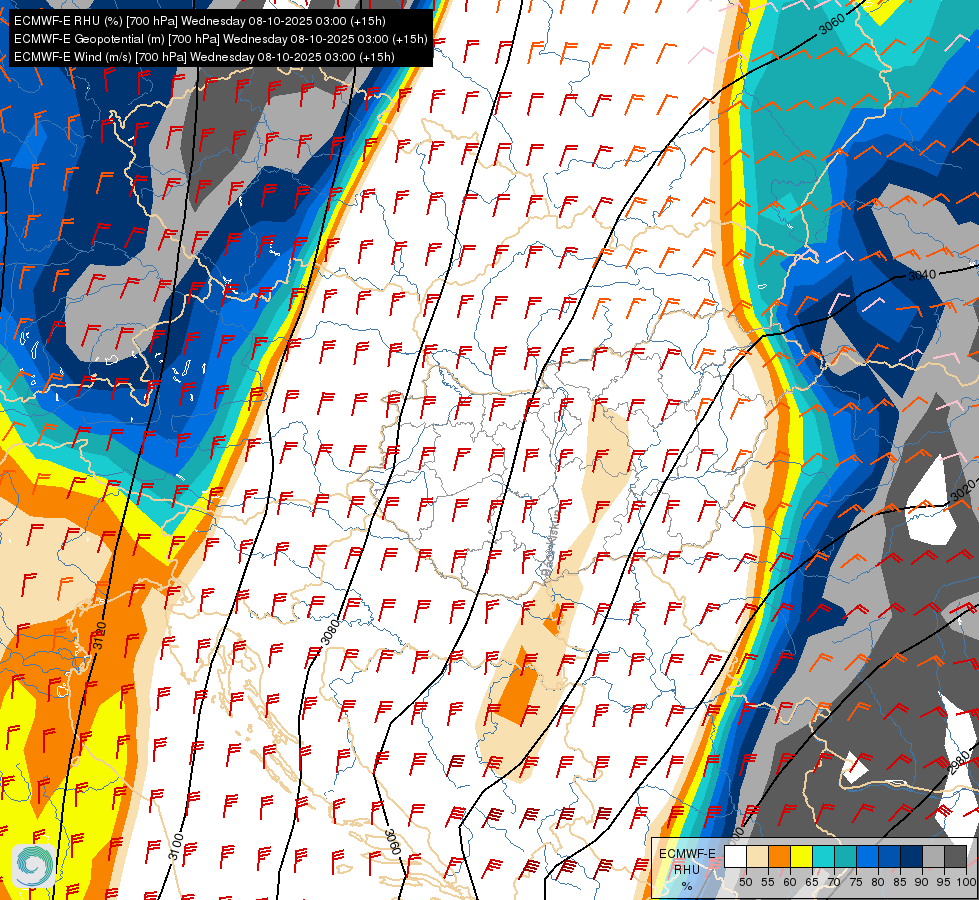Click the ECMWF-E Wind (m/s) header line
Image resolution: width=979 pixels, height=900 pixels.
click(x=204, y=57)
